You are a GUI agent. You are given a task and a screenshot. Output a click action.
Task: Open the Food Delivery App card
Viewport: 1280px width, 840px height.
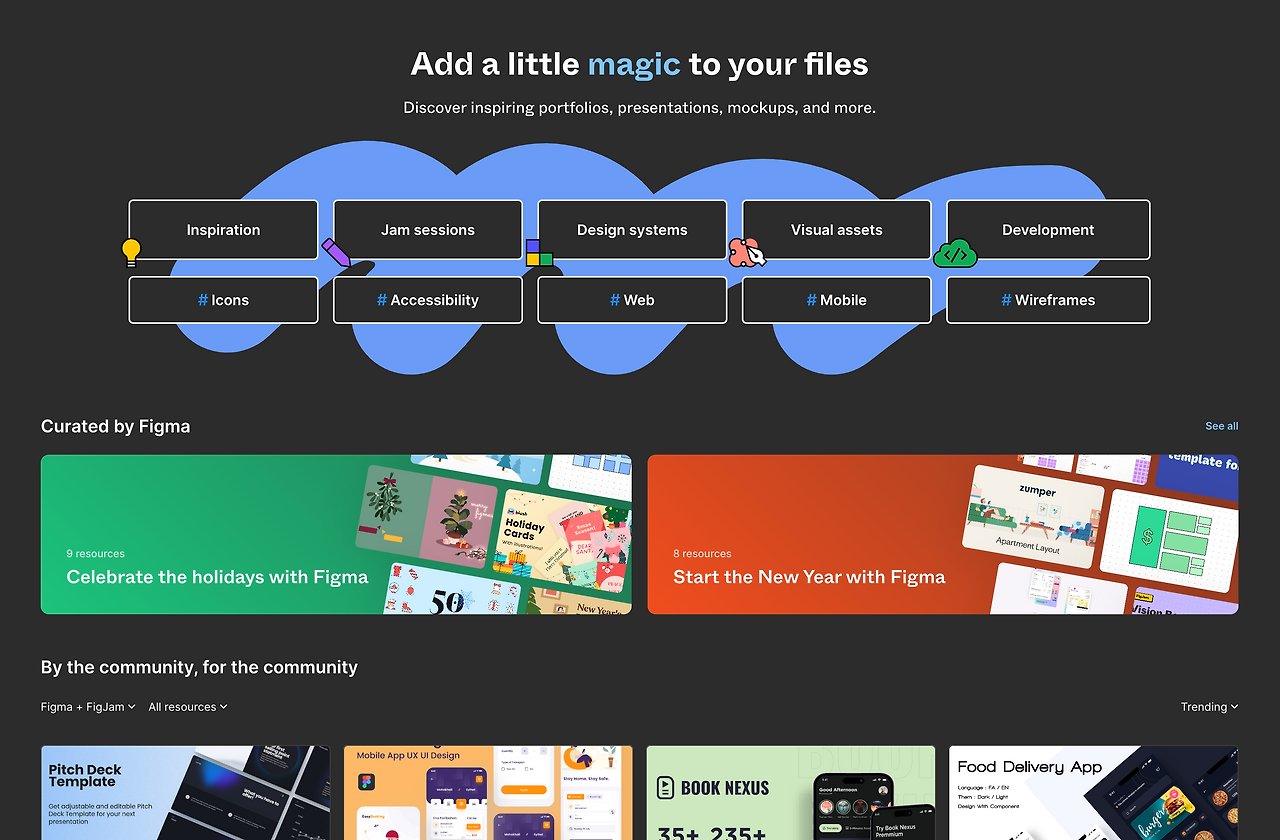(1094, 793)
